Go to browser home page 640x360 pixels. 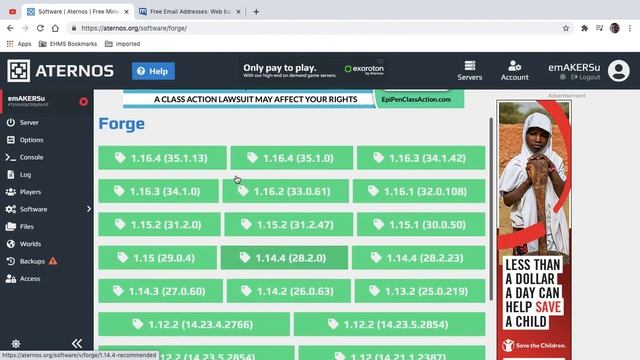(x=55, y=28)
